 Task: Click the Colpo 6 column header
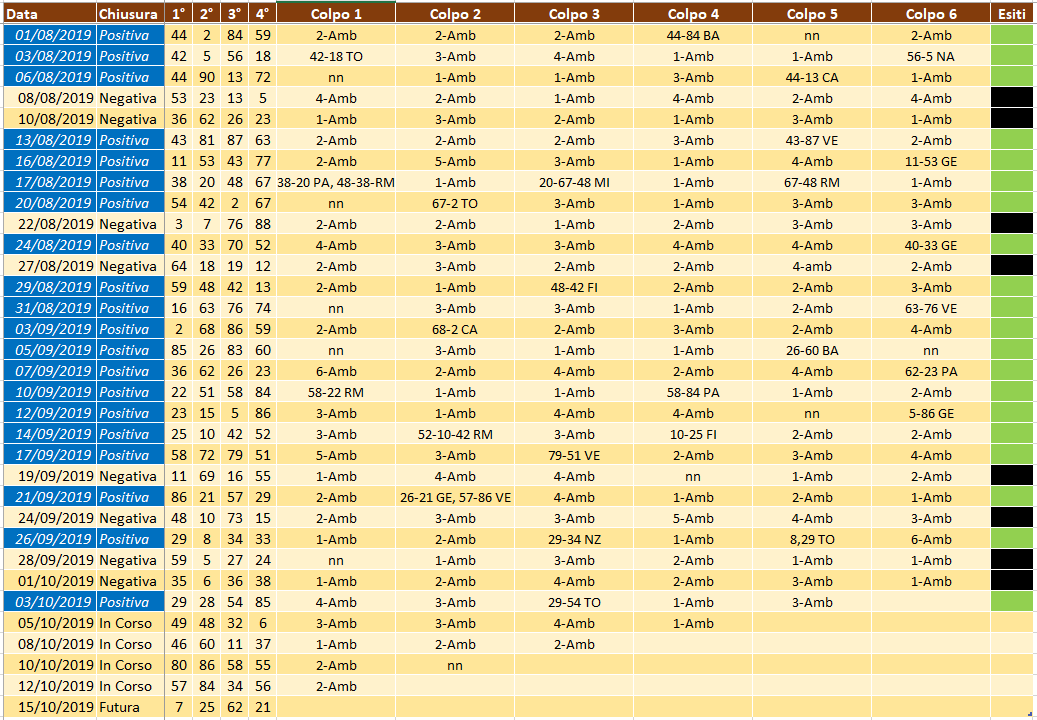point(931,13)
